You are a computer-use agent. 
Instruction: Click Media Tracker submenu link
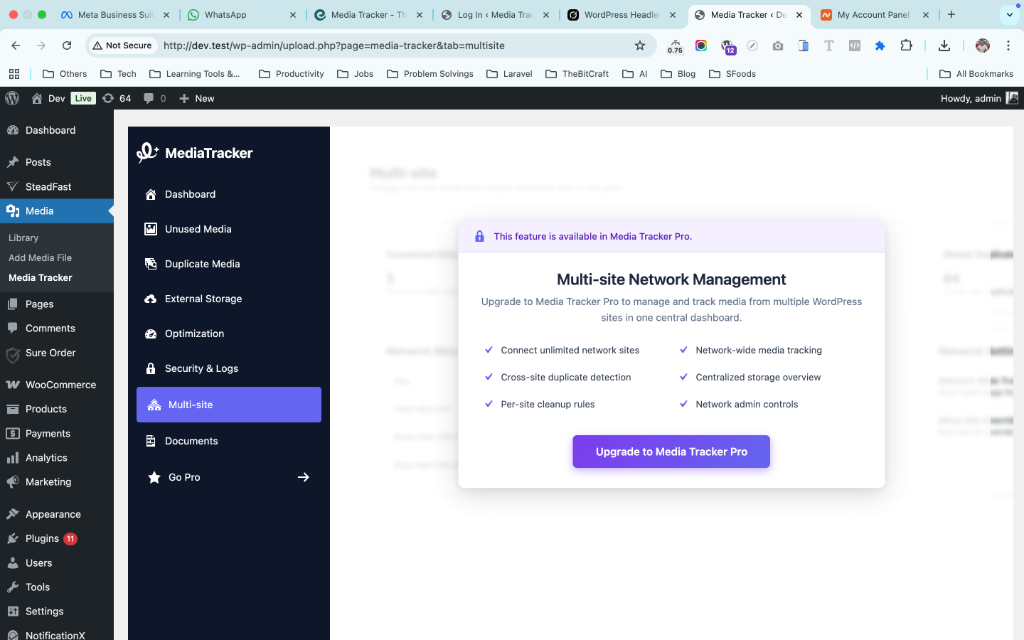point(40,278)
